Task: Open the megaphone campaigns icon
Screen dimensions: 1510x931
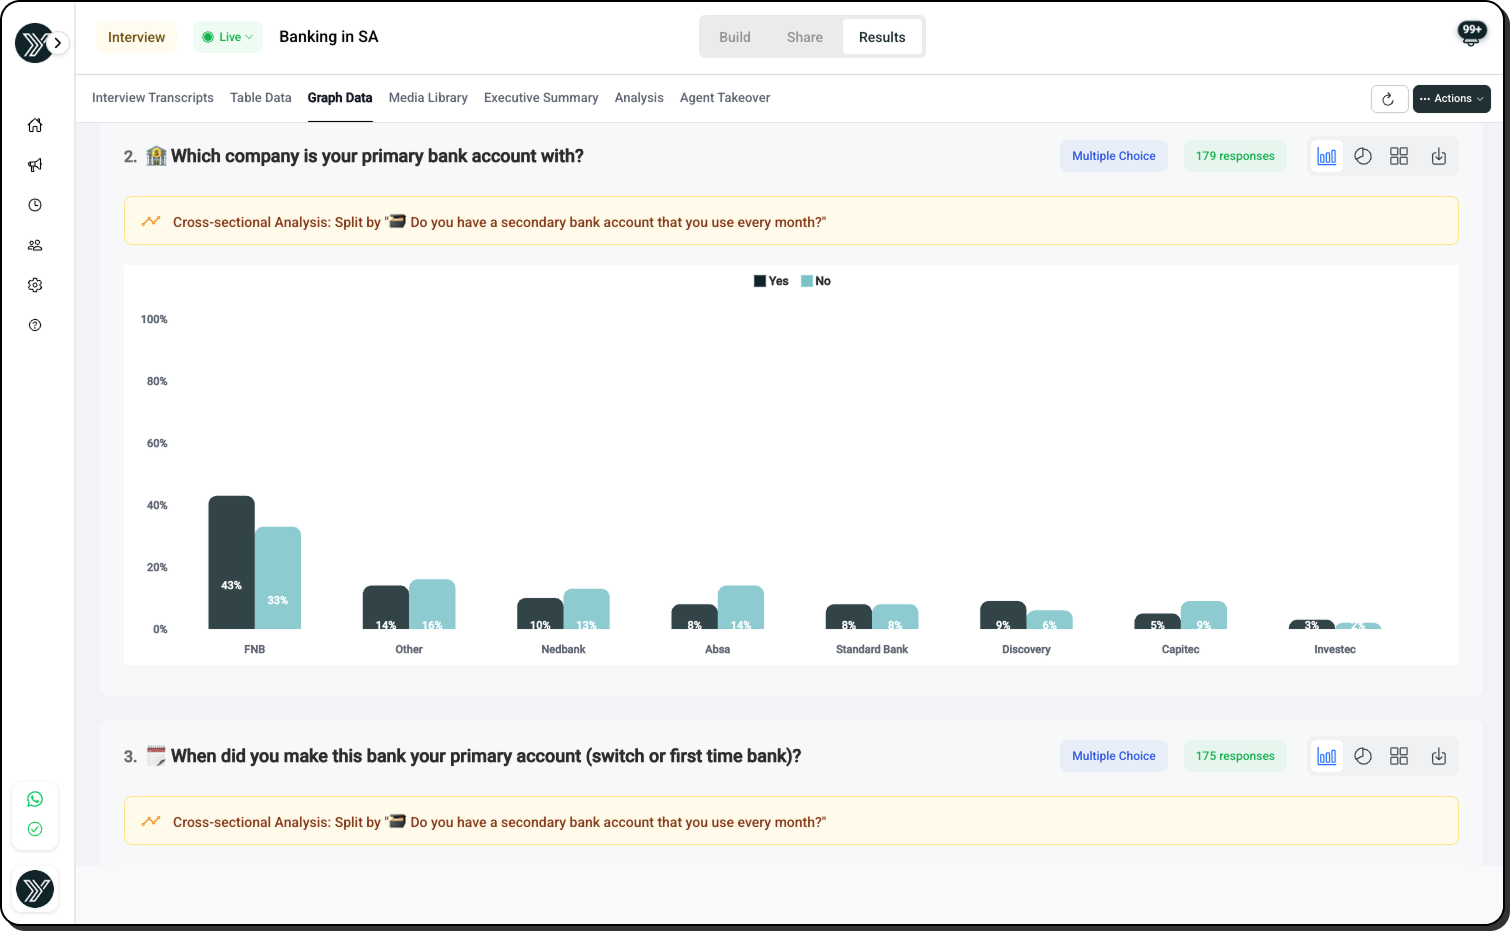Action: point(35,165)
